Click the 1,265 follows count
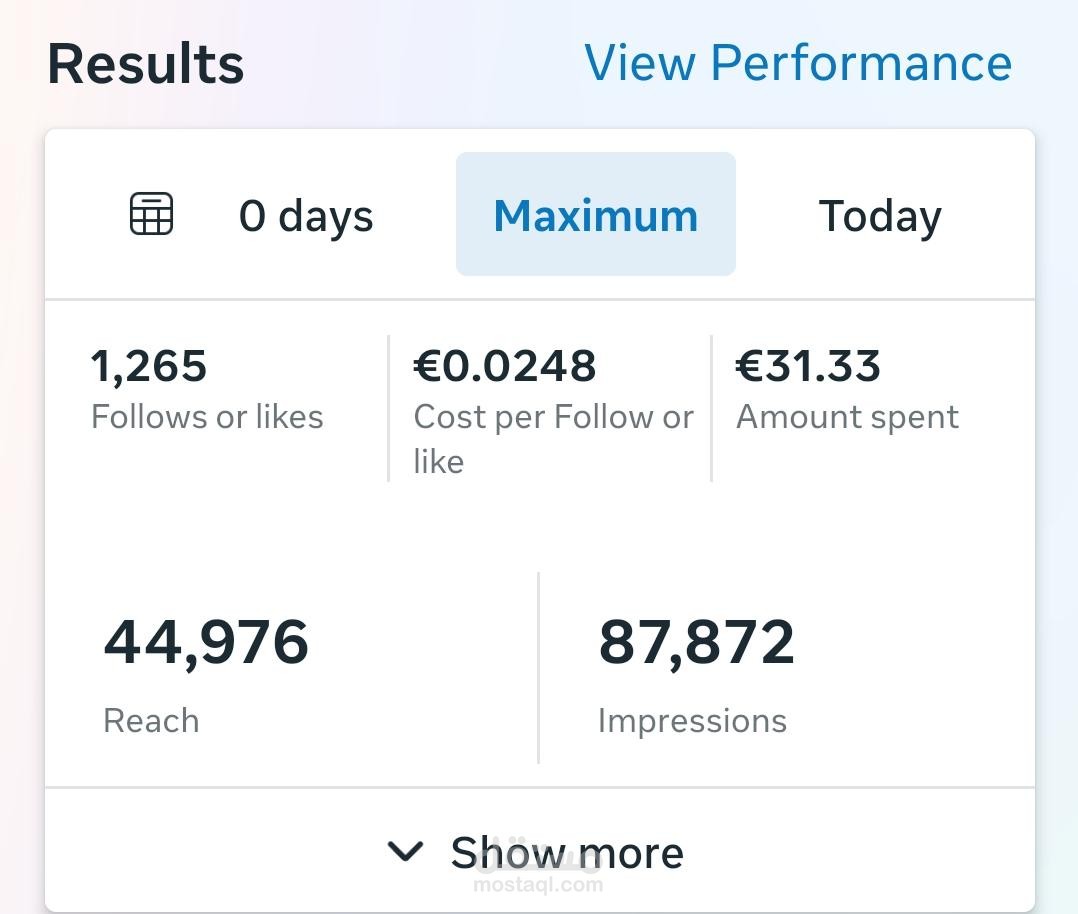 tap(149, 366)
